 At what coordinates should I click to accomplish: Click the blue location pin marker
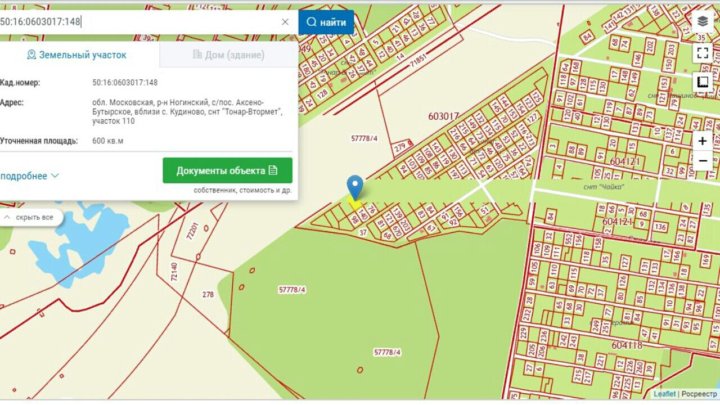(x=354, y=188)
